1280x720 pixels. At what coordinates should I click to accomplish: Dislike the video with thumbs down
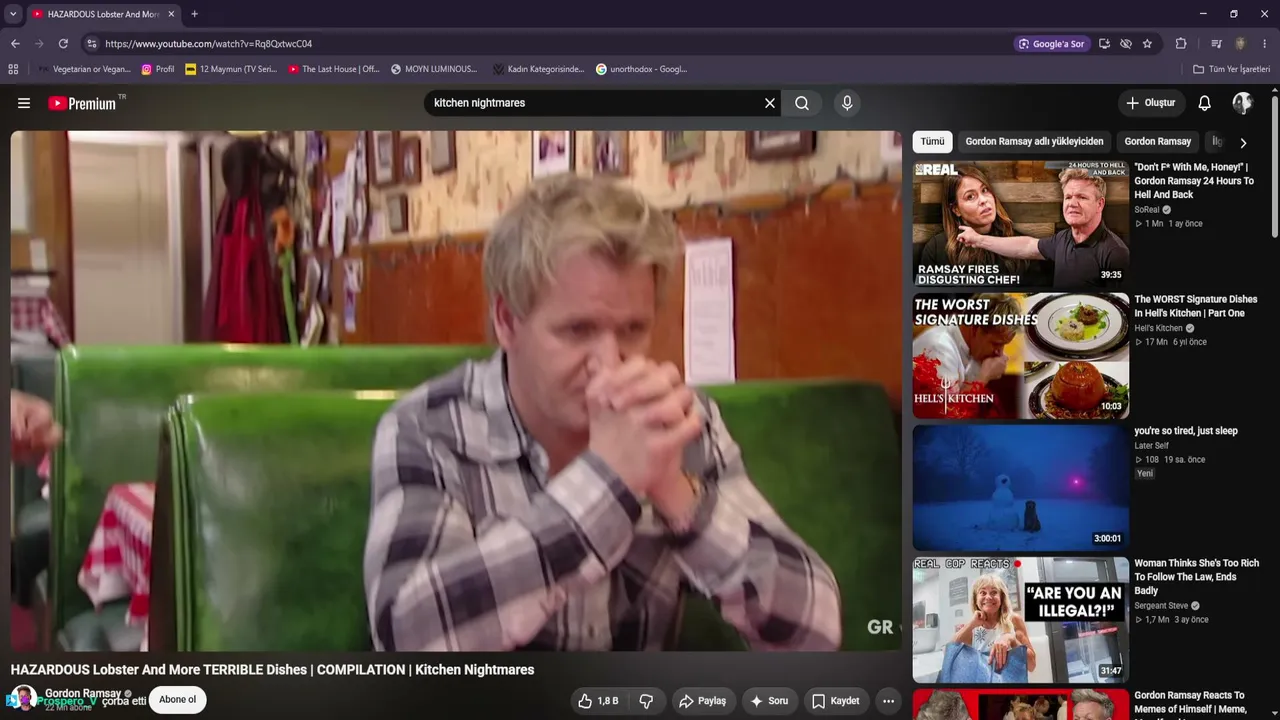click(646, 701)
